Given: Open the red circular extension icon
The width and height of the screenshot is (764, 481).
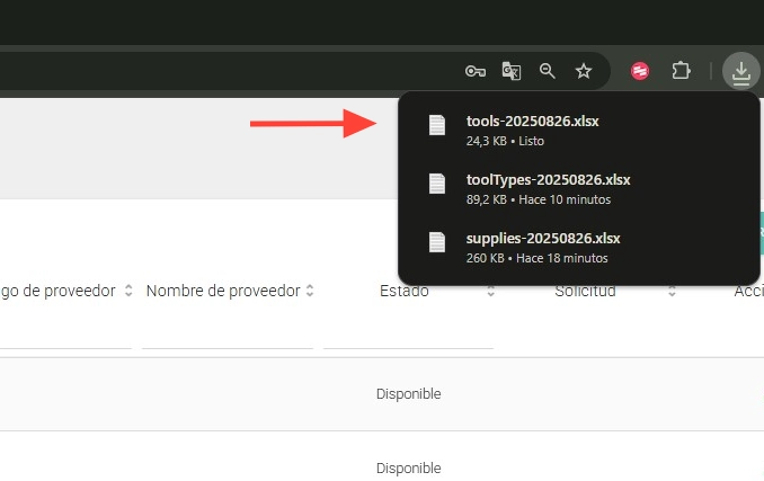Looking at the screenshot, I should point(640,71).
